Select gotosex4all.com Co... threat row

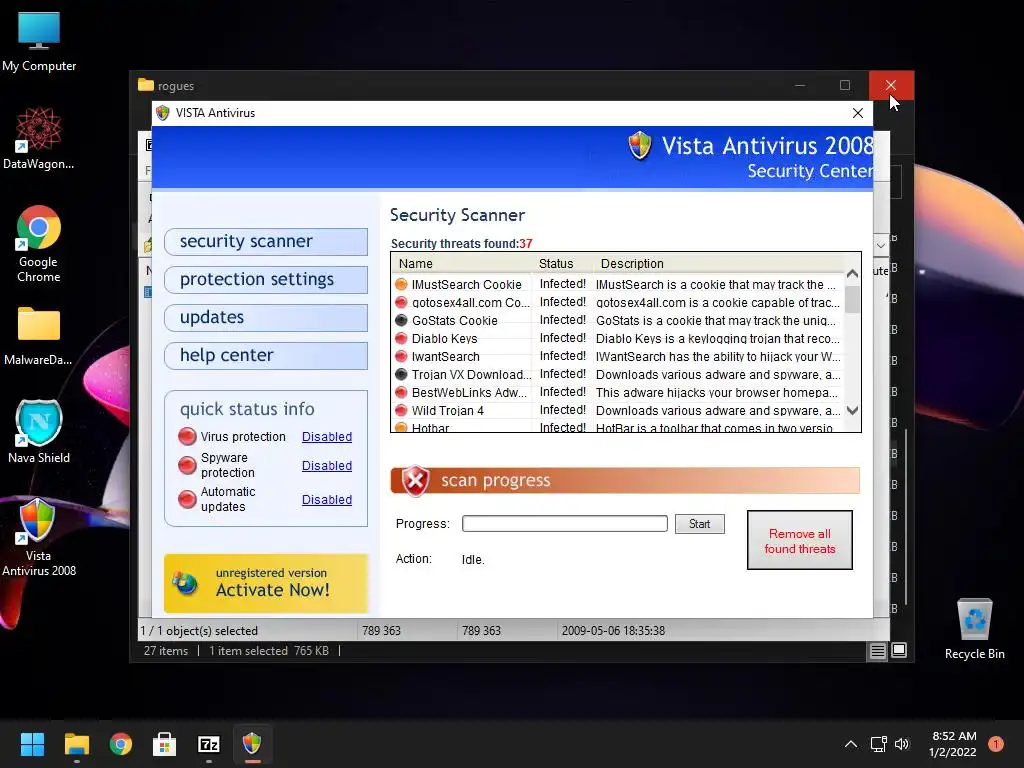(617, 302)
